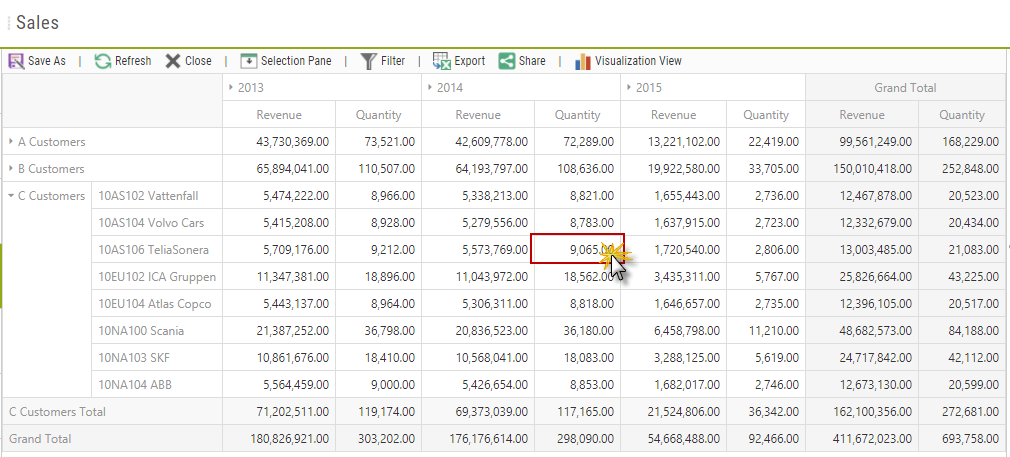Click the Sales panel title
1010x457 pixels.
point(37,23)
